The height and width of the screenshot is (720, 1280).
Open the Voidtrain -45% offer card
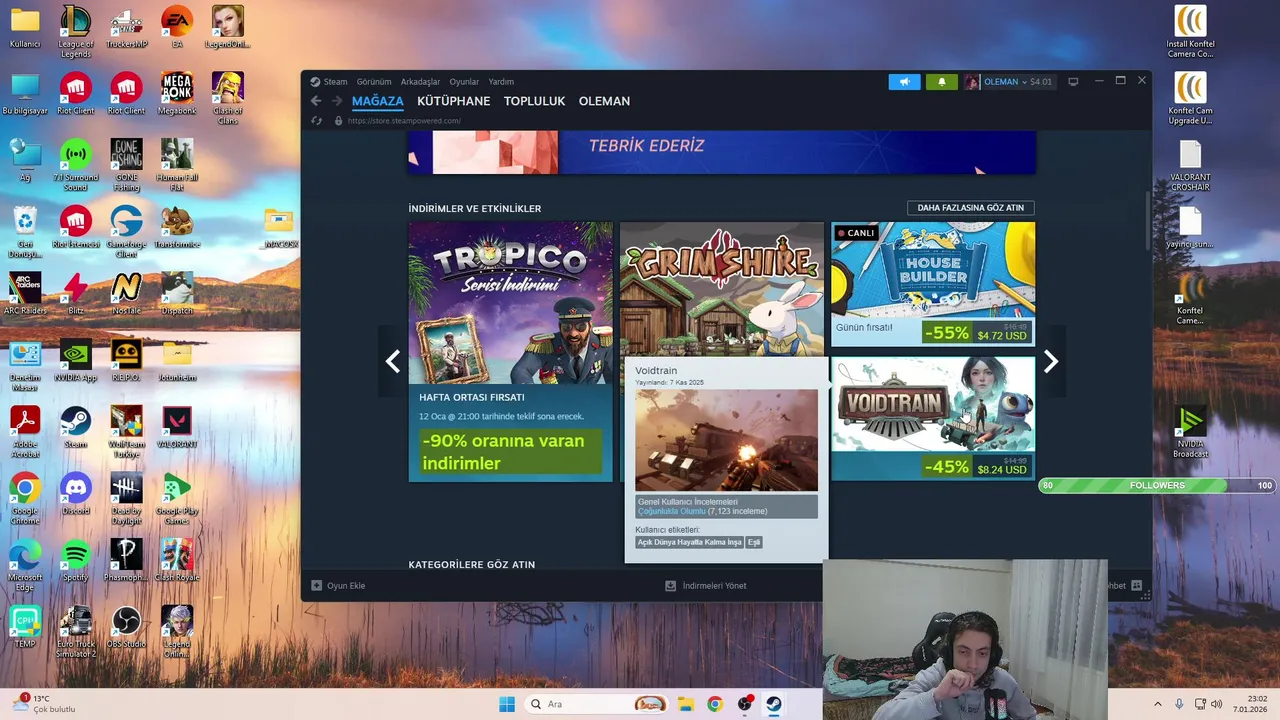(x=933, y=419)
